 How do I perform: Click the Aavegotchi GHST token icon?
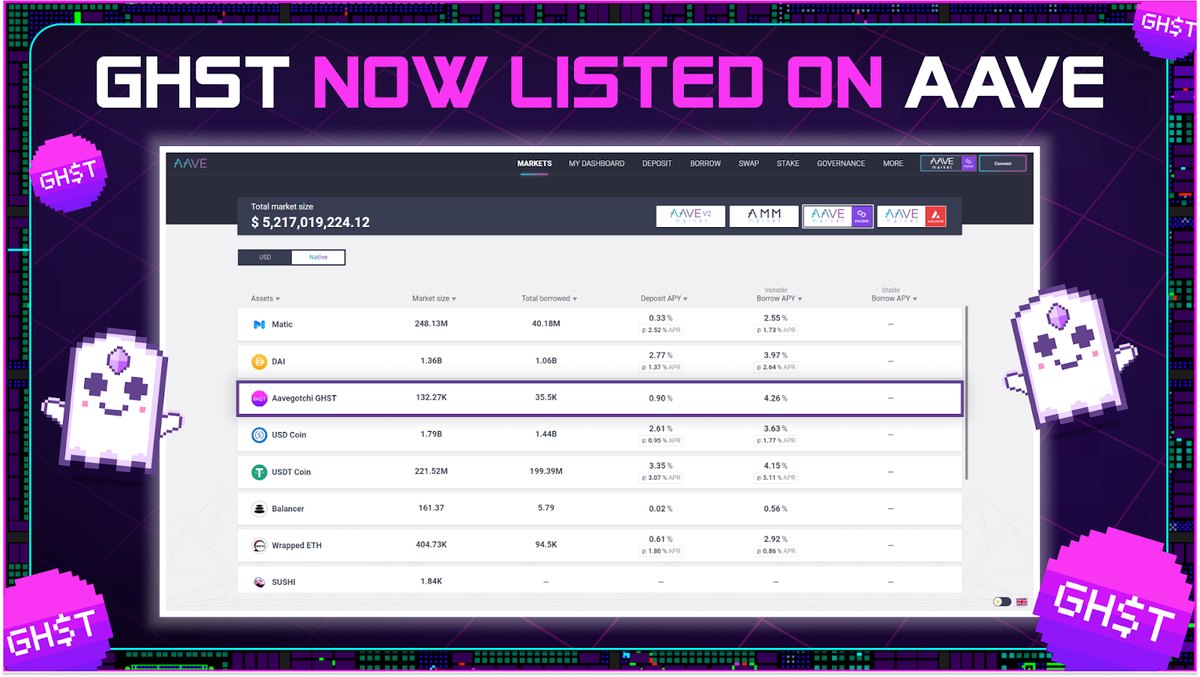(x=258, y=398)
